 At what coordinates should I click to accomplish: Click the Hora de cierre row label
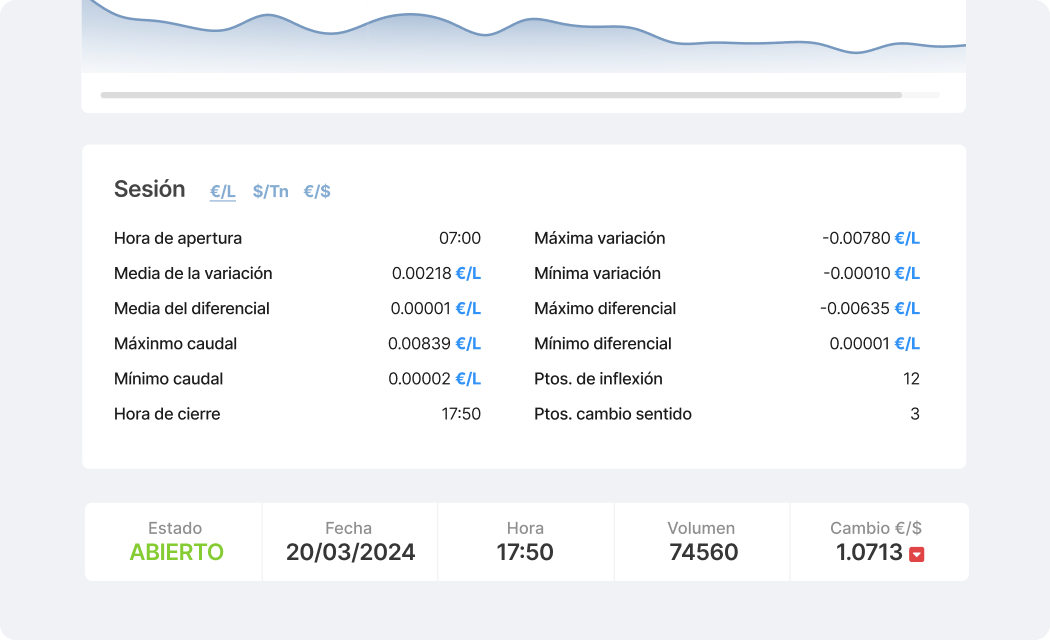pyautogui.click(x=167, y=414)
